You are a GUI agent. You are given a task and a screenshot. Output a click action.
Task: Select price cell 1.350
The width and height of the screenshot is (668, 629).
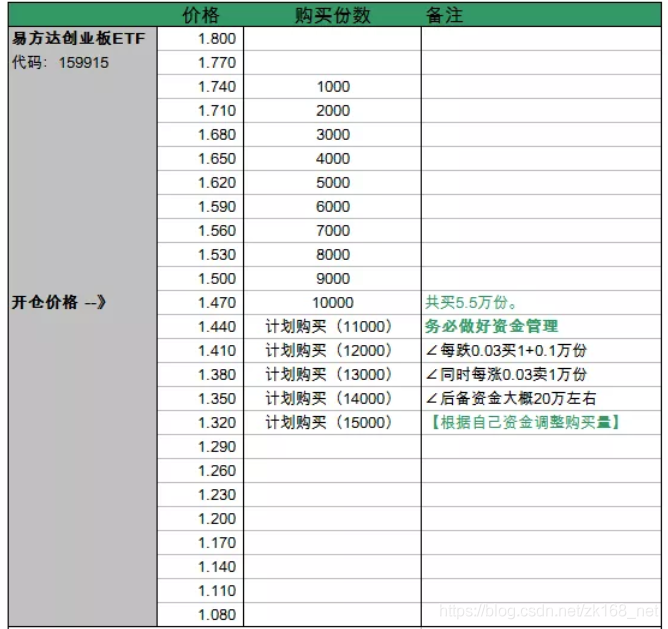click(x=200, y=399)
